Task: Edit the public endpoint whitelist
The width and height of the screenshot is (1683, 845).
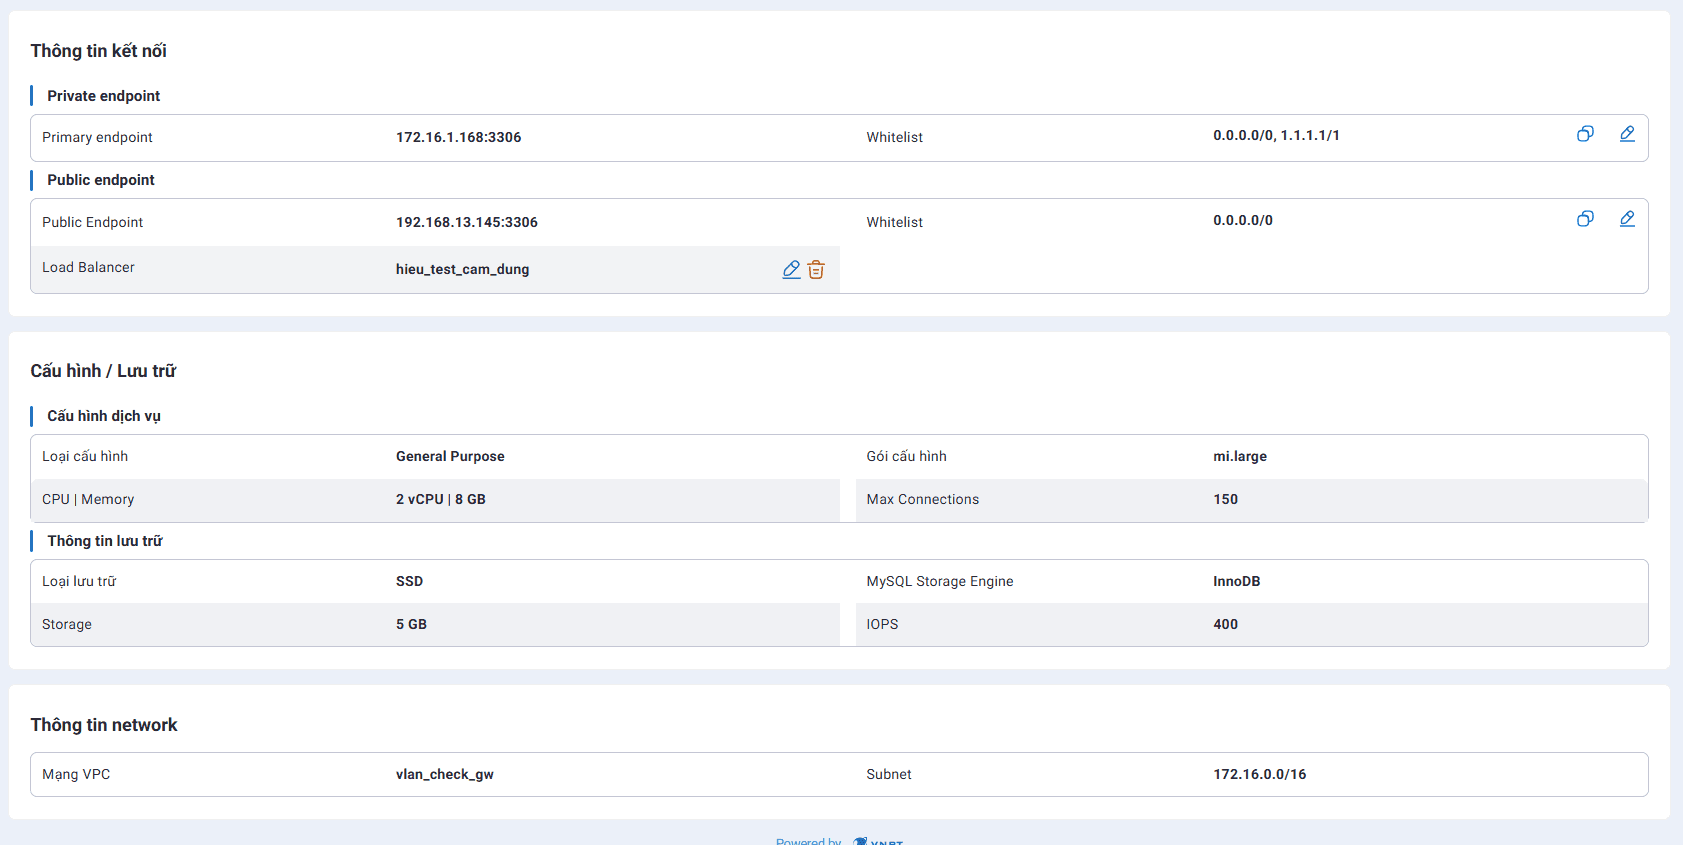Action: [1627, 219]
